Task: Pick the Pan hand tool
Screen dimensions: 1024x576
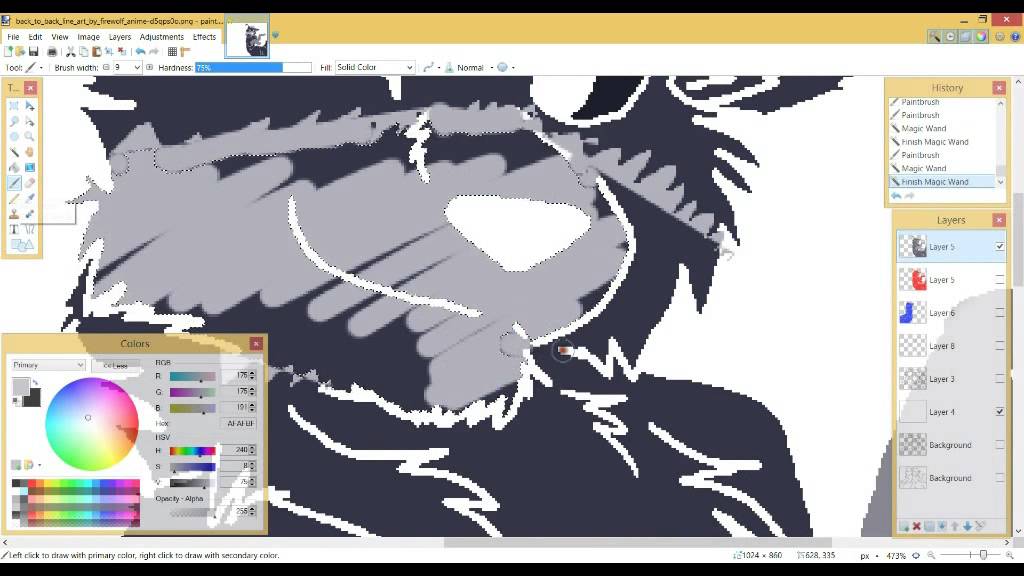Action: coord(29,152)
